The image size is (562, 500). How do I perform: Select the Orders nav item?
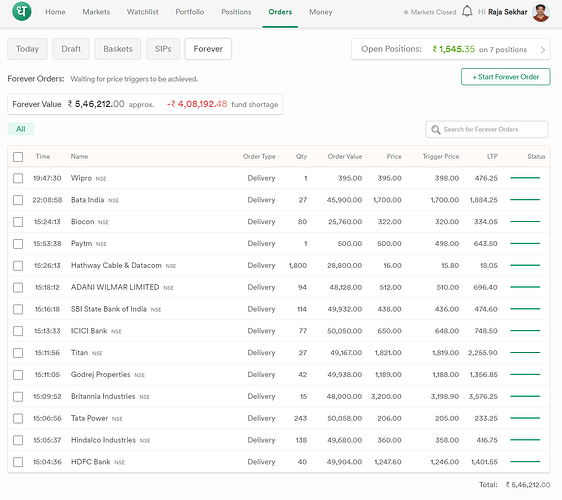tap(280, 12)
